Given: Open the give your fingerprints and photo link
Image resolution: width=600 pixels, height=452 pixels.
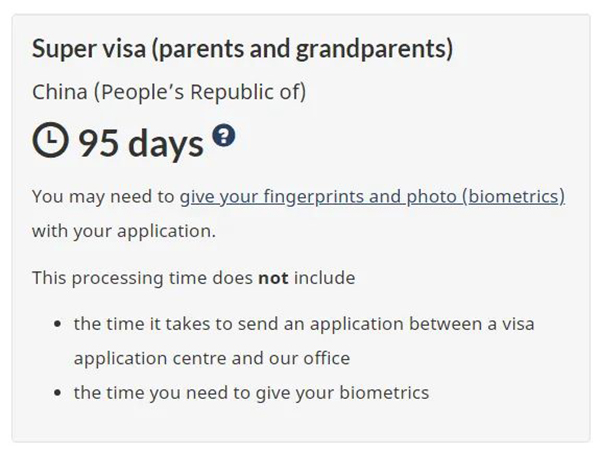Looking at the screenshot, I should [372, 196].
